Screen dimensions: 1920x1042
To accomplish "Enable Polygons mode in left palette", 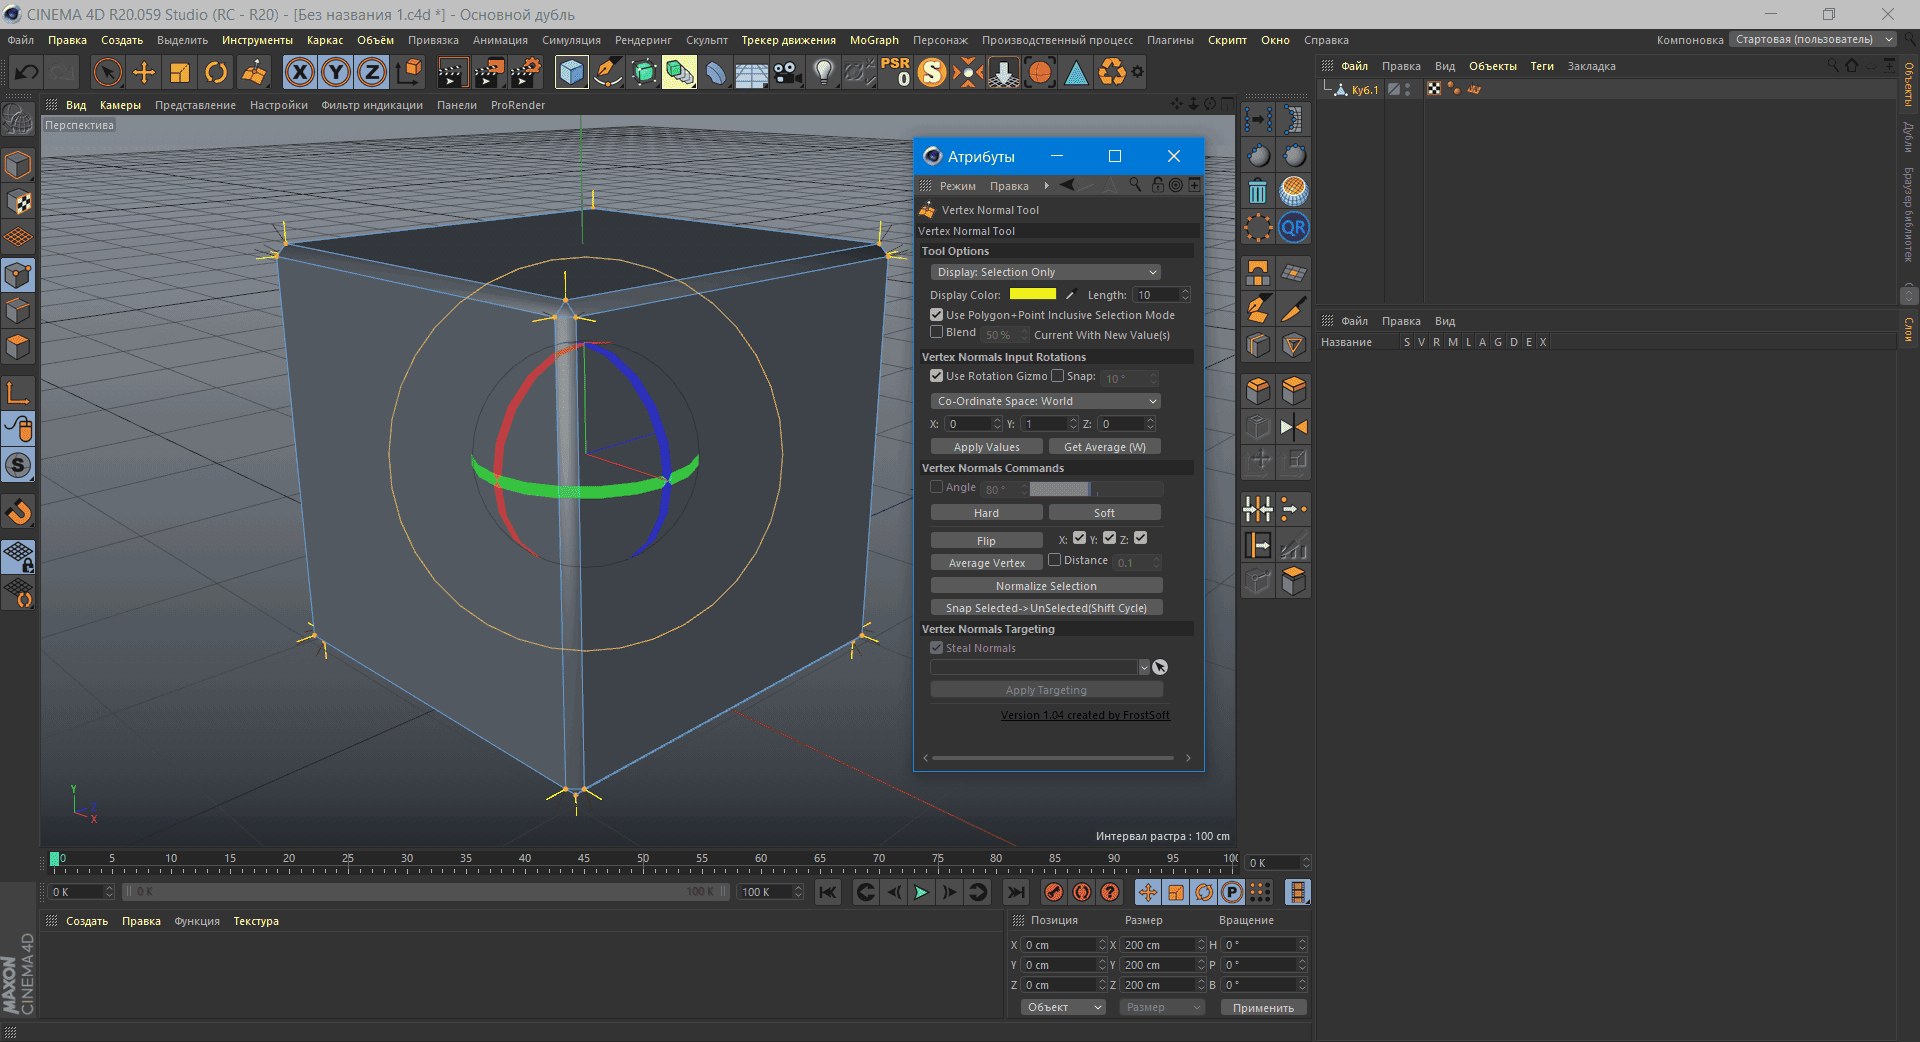I will click(18, 346).
